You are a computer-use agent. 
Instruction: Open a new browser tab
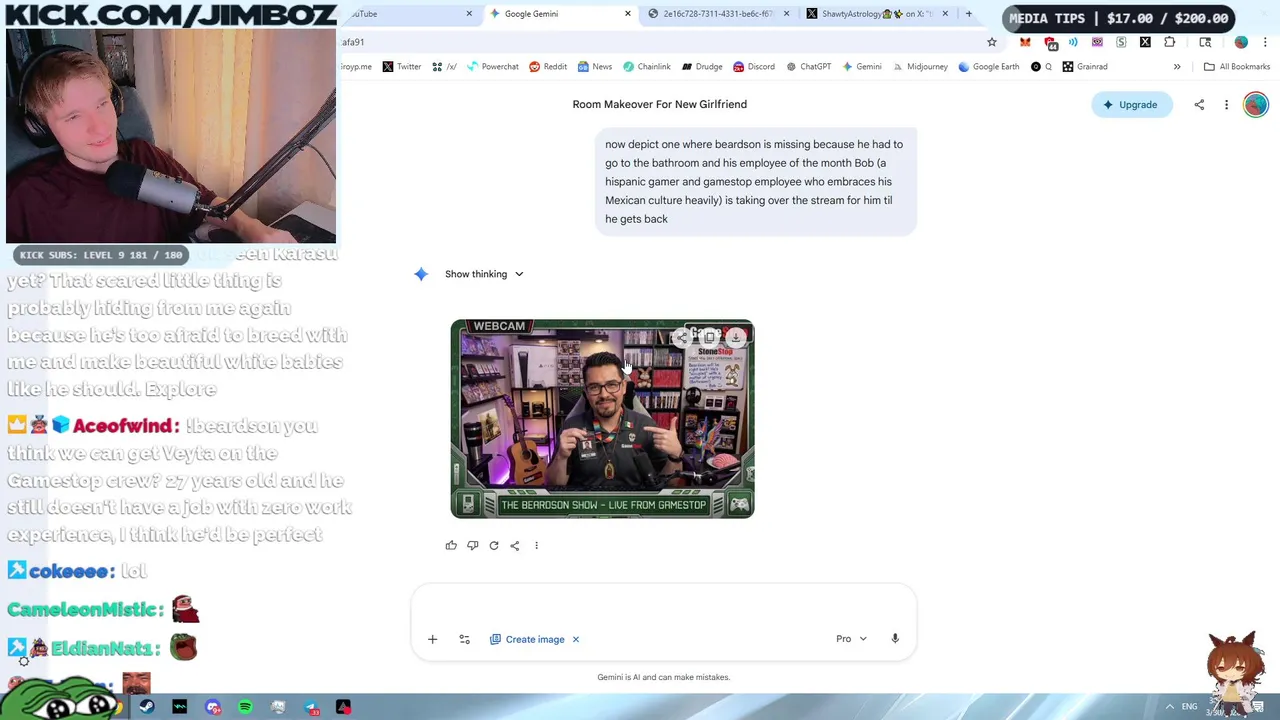point(968,14)
